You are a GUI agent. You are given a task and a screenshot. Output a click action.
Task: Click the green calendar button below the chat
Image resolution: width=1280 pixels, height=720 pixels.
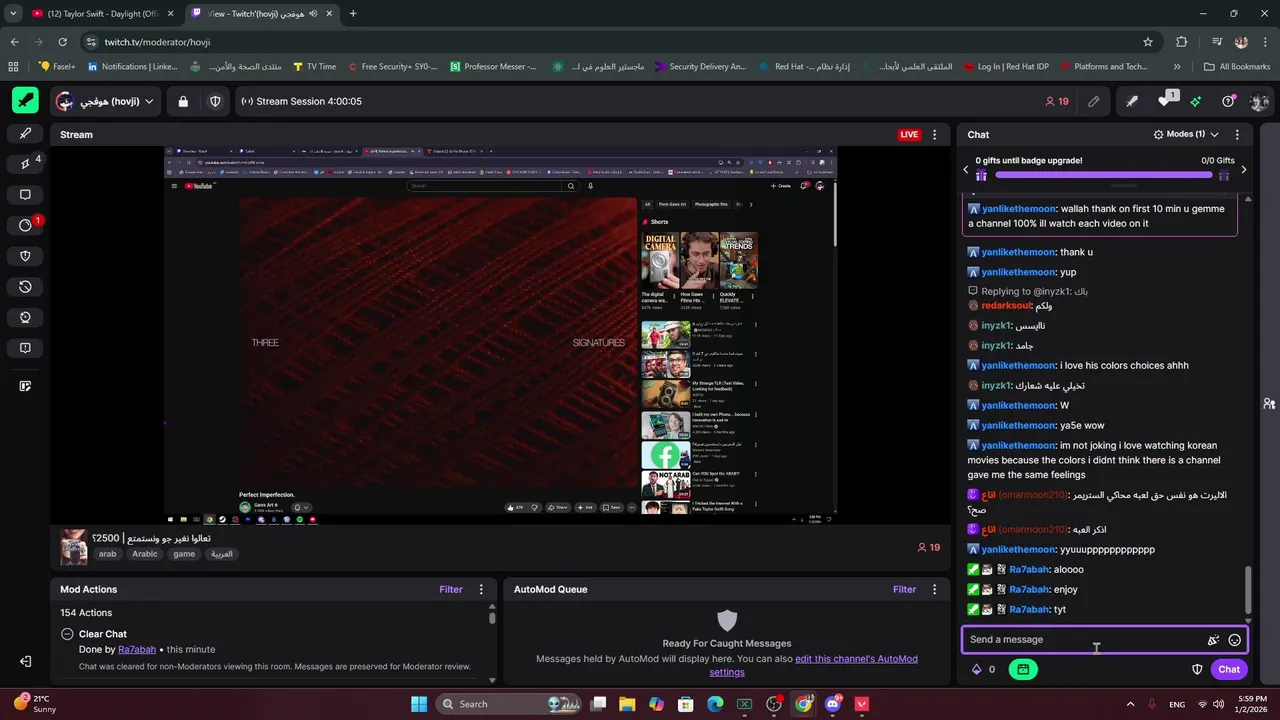point(1021,669)
